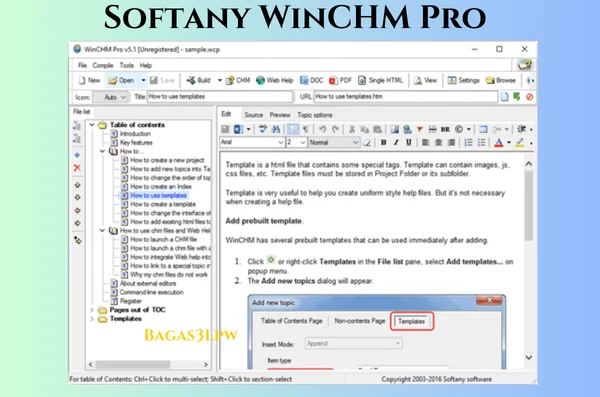Click the Build toolbar button

[199, 80]
